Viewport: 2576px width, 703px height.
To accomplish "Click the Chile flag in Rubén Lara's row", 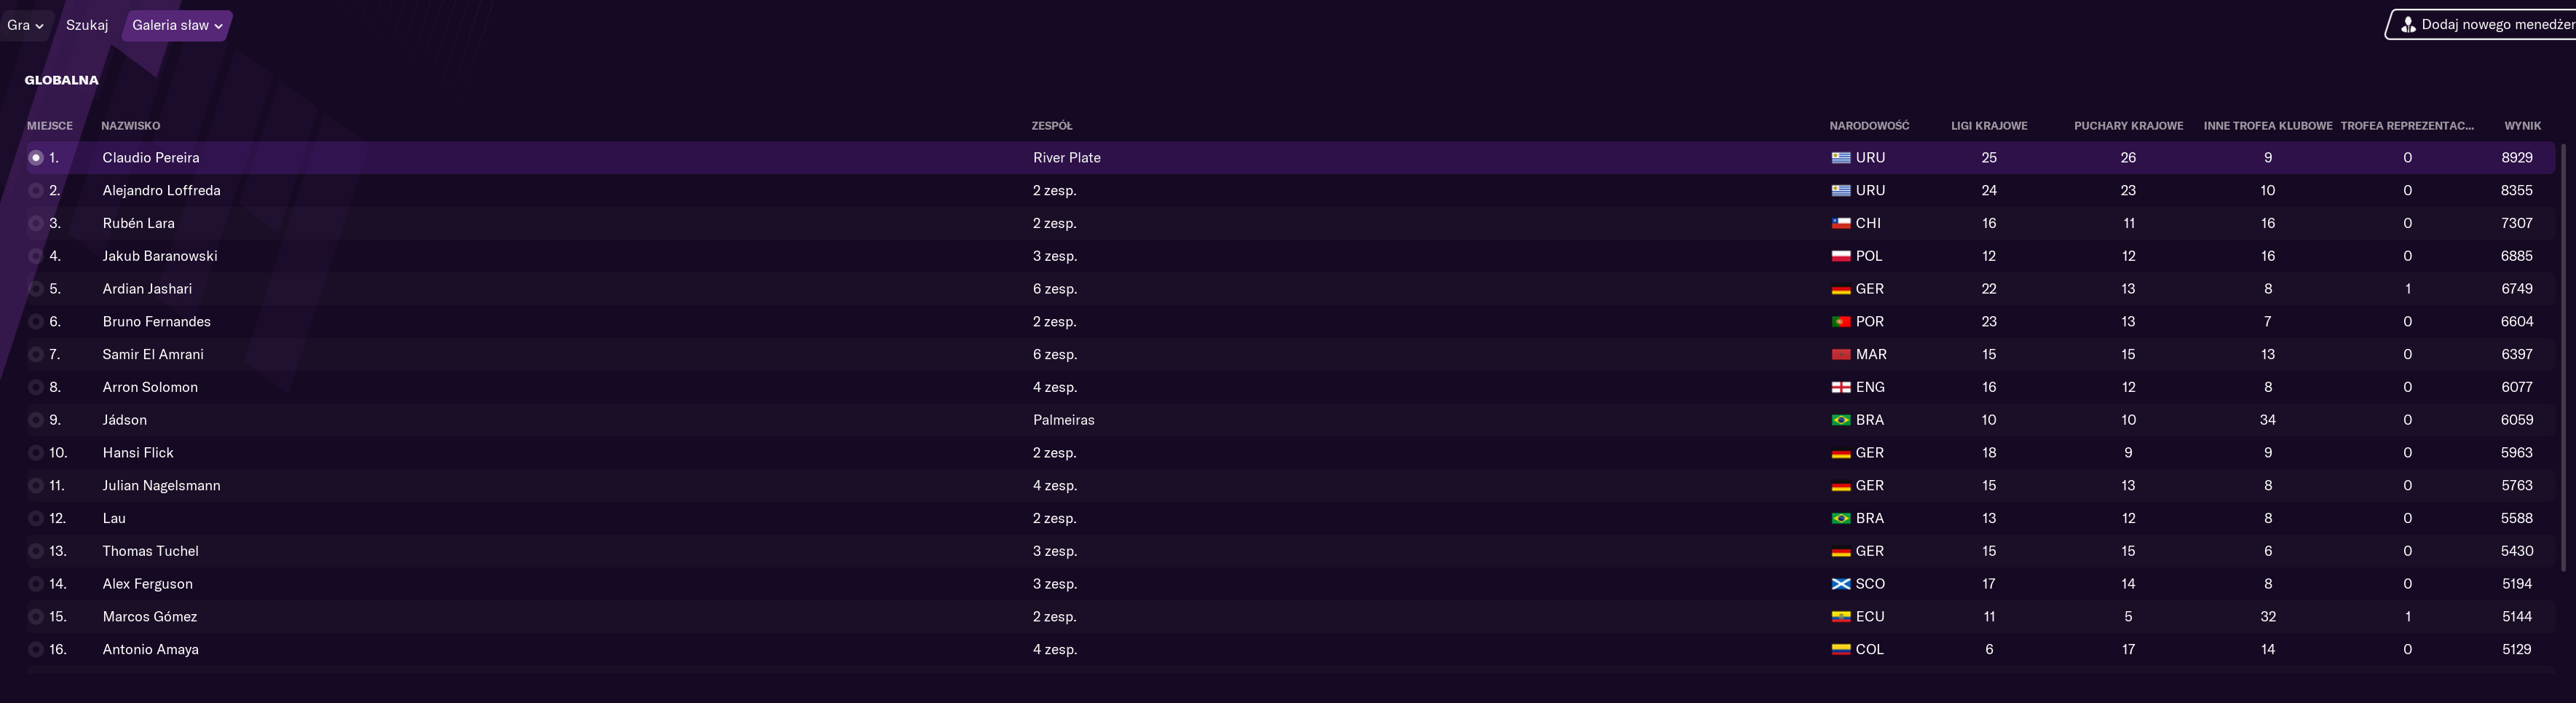I will click(1840, 224).
